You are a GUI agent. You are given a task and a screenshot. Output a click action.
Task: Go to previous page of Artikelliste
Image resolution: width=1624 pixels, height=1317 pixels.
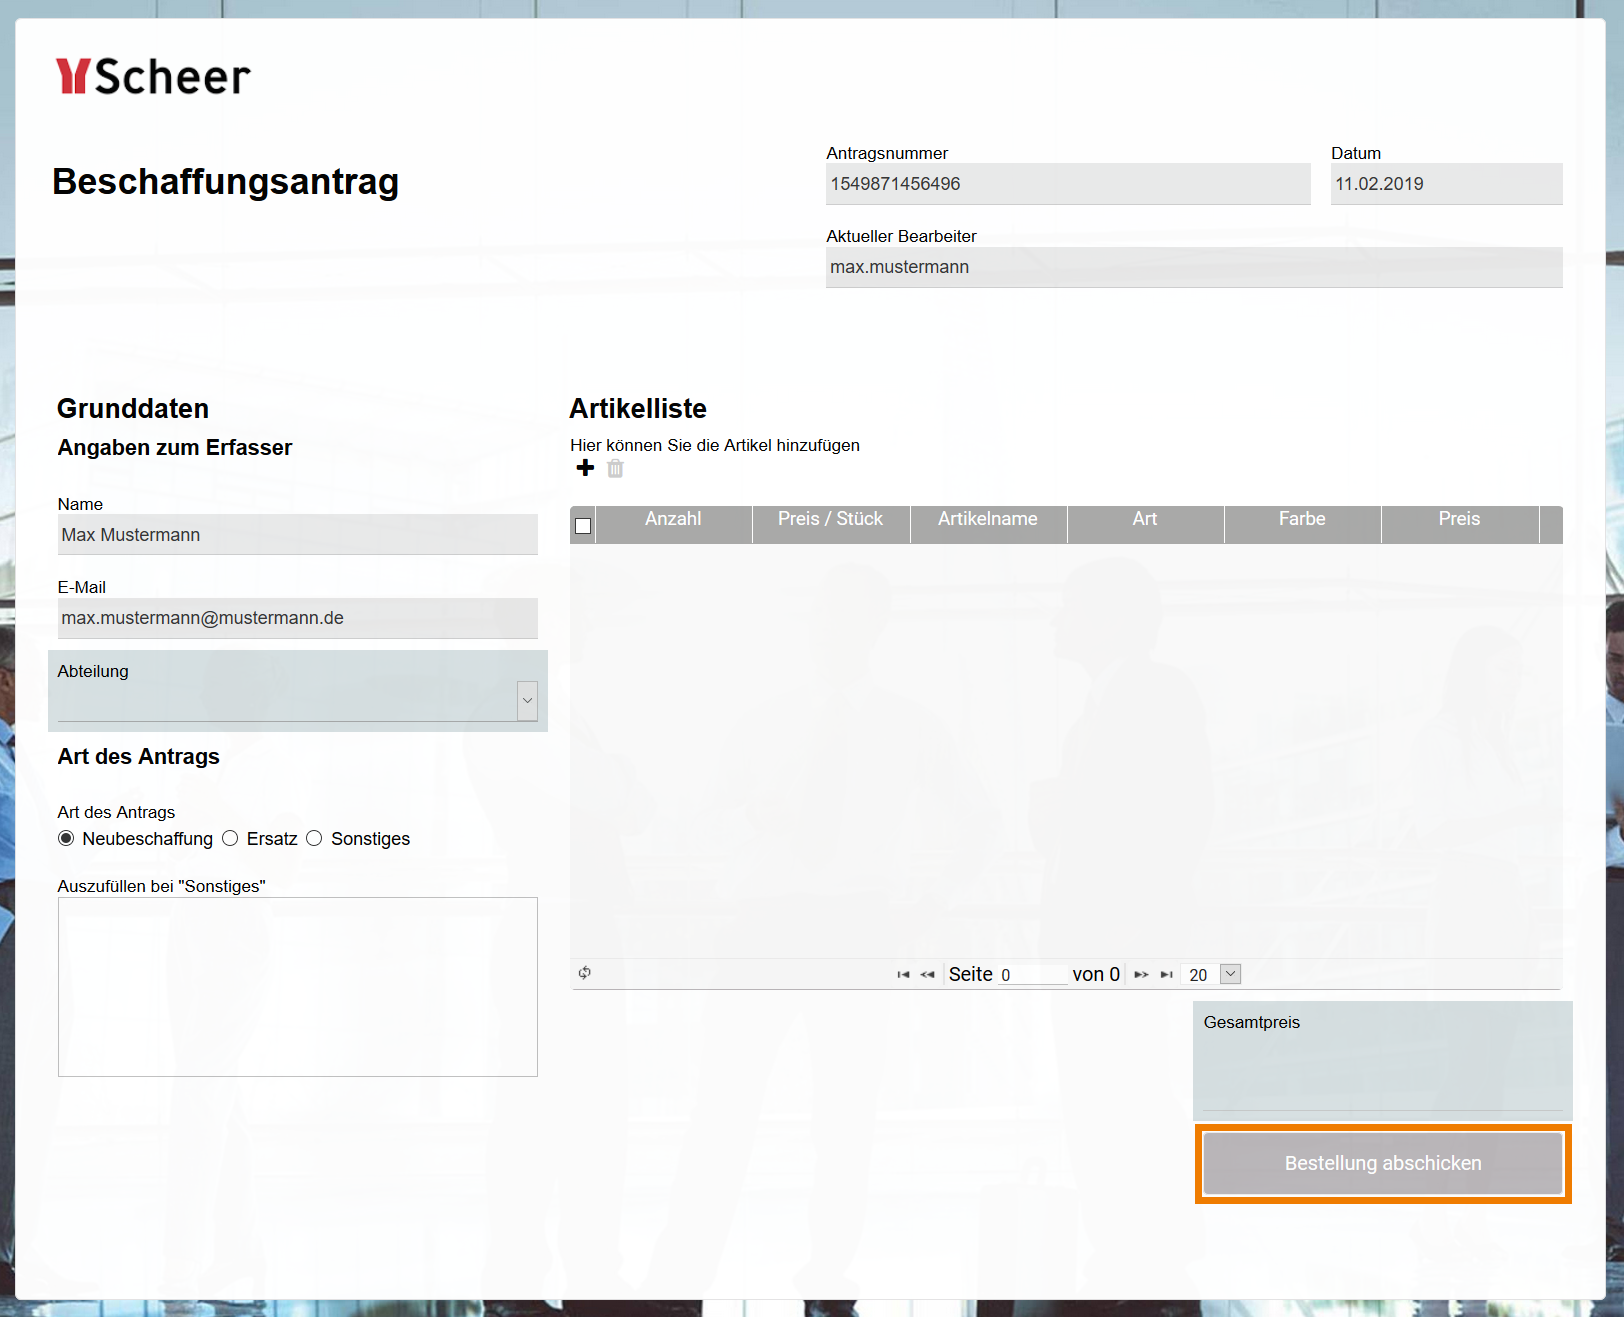[x=928, y=975]
